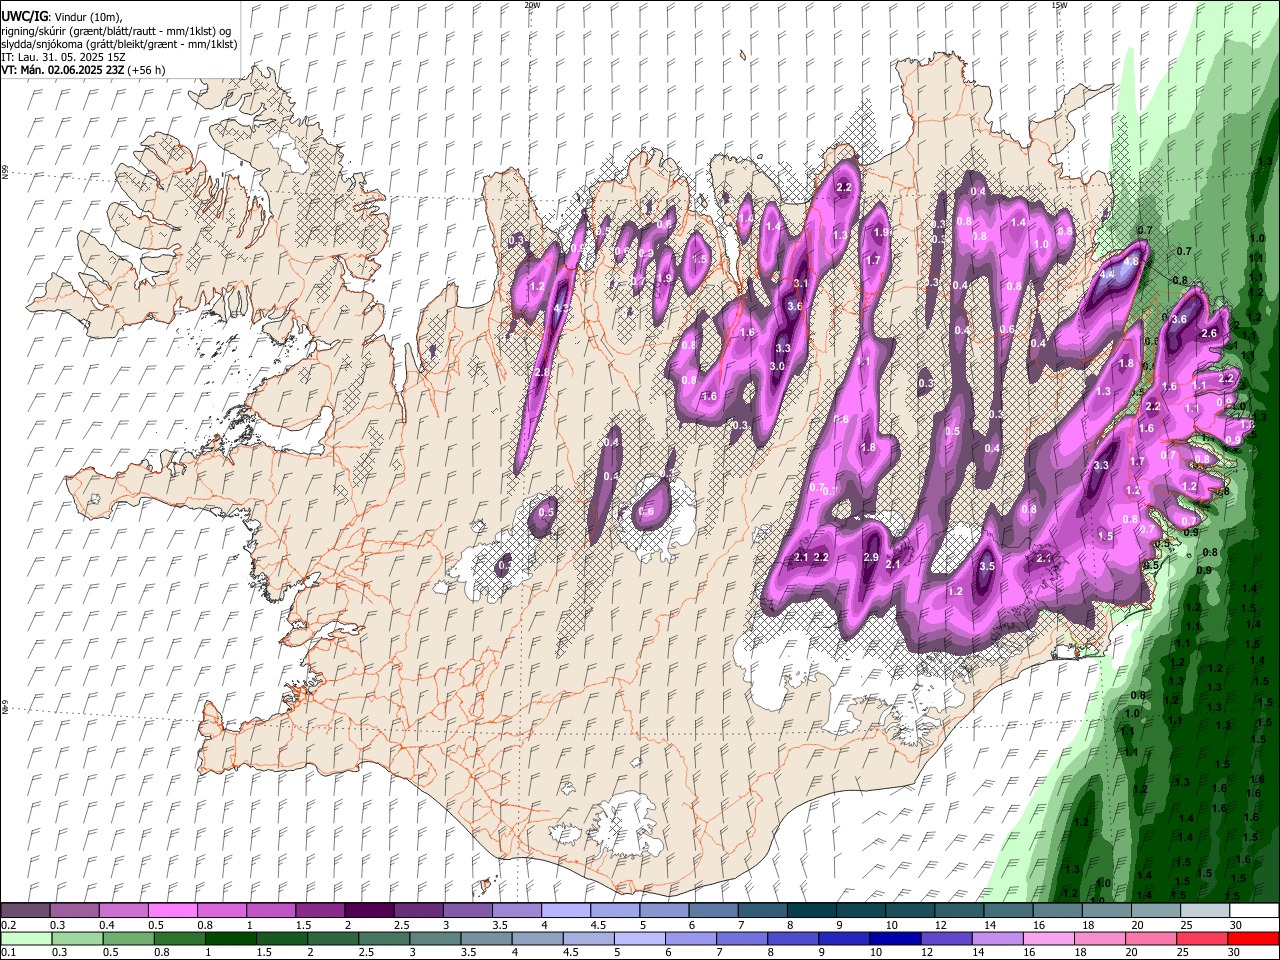
Task: Select rain legend swatch between 4.5 and 5
Action: pyautogui.click(x=588, y=939)
